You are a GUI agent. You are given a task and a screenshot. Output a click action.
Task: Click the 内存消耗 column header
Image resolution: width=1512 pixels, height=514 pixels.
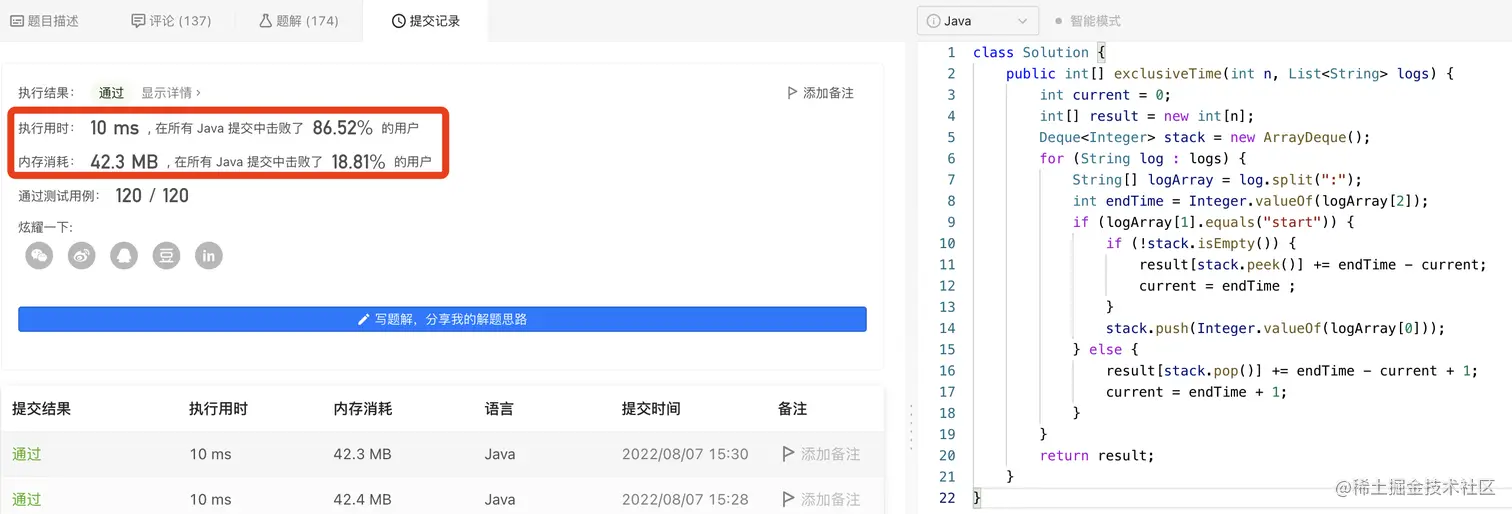pyautogui.click(x=363, y=408)
